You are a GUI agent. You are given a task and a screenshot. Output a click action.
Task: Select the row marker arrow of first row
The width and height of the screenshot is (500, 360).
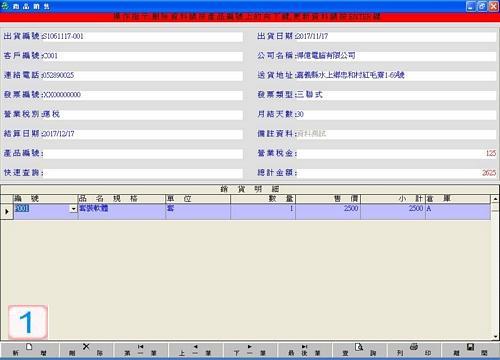click(7, 211)
